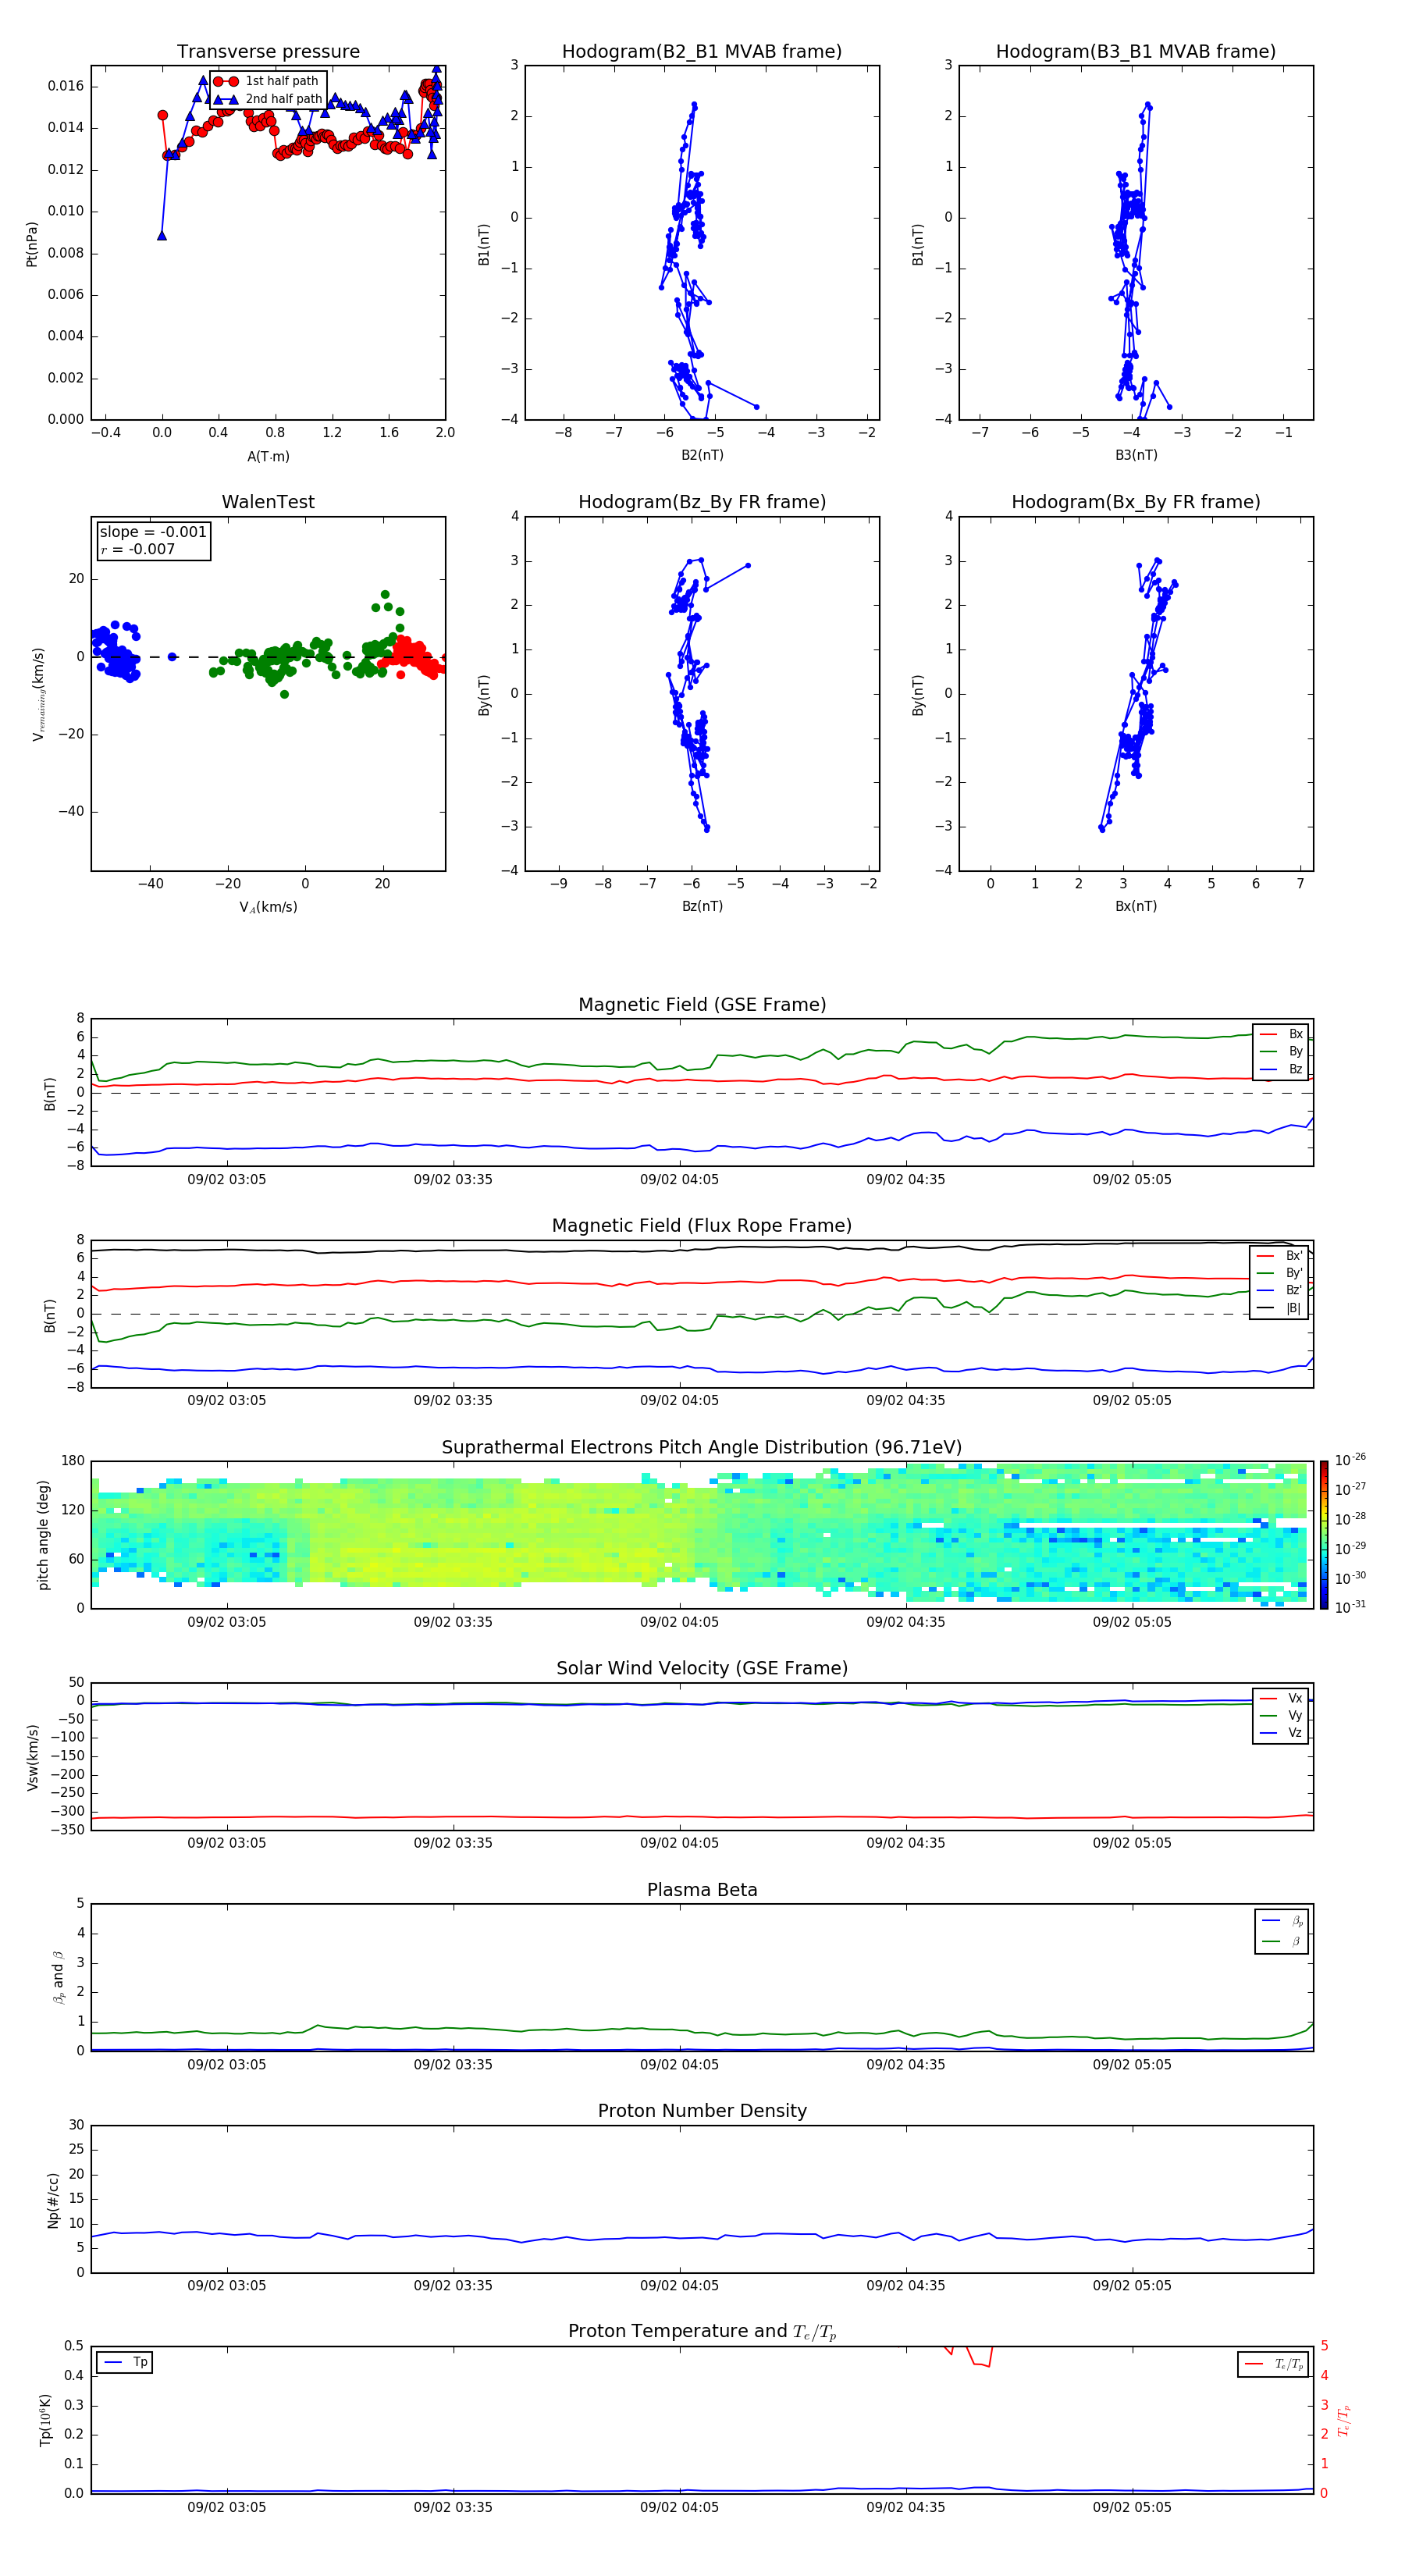Screen dimensions: 1405x2576
Task: Click 'Hodogram(B3_B1 MVAB frame)' title
Action: (1136, 51)
